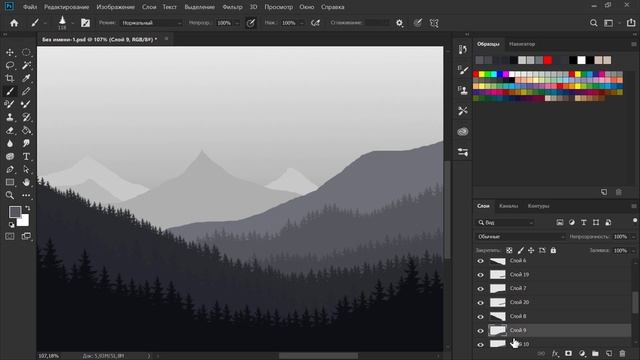Screen dimensions: 640x360
Task: Toggle pressure for opacity icon
Action: [x=251, y=23]
